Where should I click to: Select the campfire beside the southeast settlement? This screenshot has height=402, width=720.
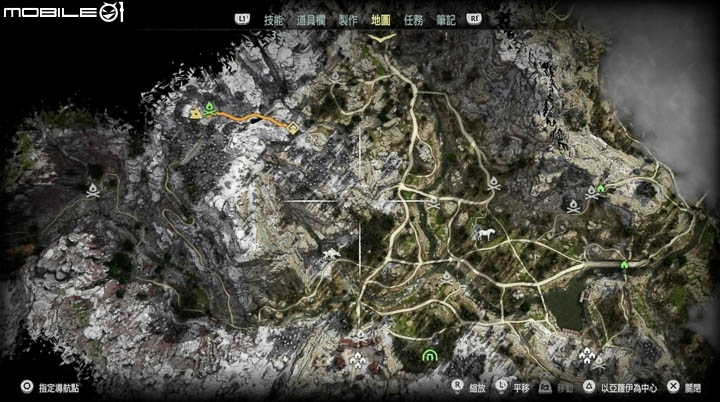pyautogui.click(x=599, y=363)
